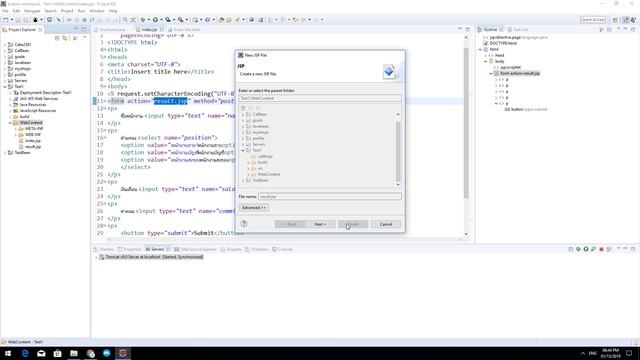Click the Save toolbar icon

18,20
